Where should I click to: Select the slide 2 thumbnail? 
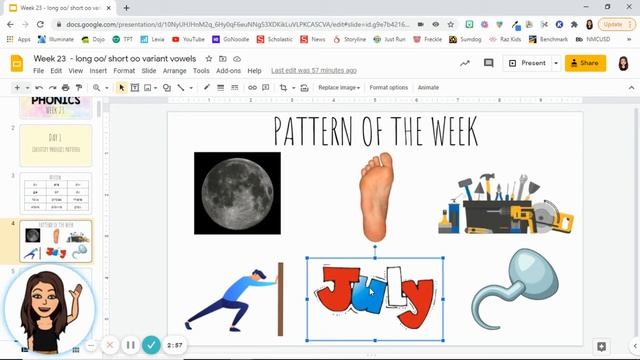click(x=56, y=145)
